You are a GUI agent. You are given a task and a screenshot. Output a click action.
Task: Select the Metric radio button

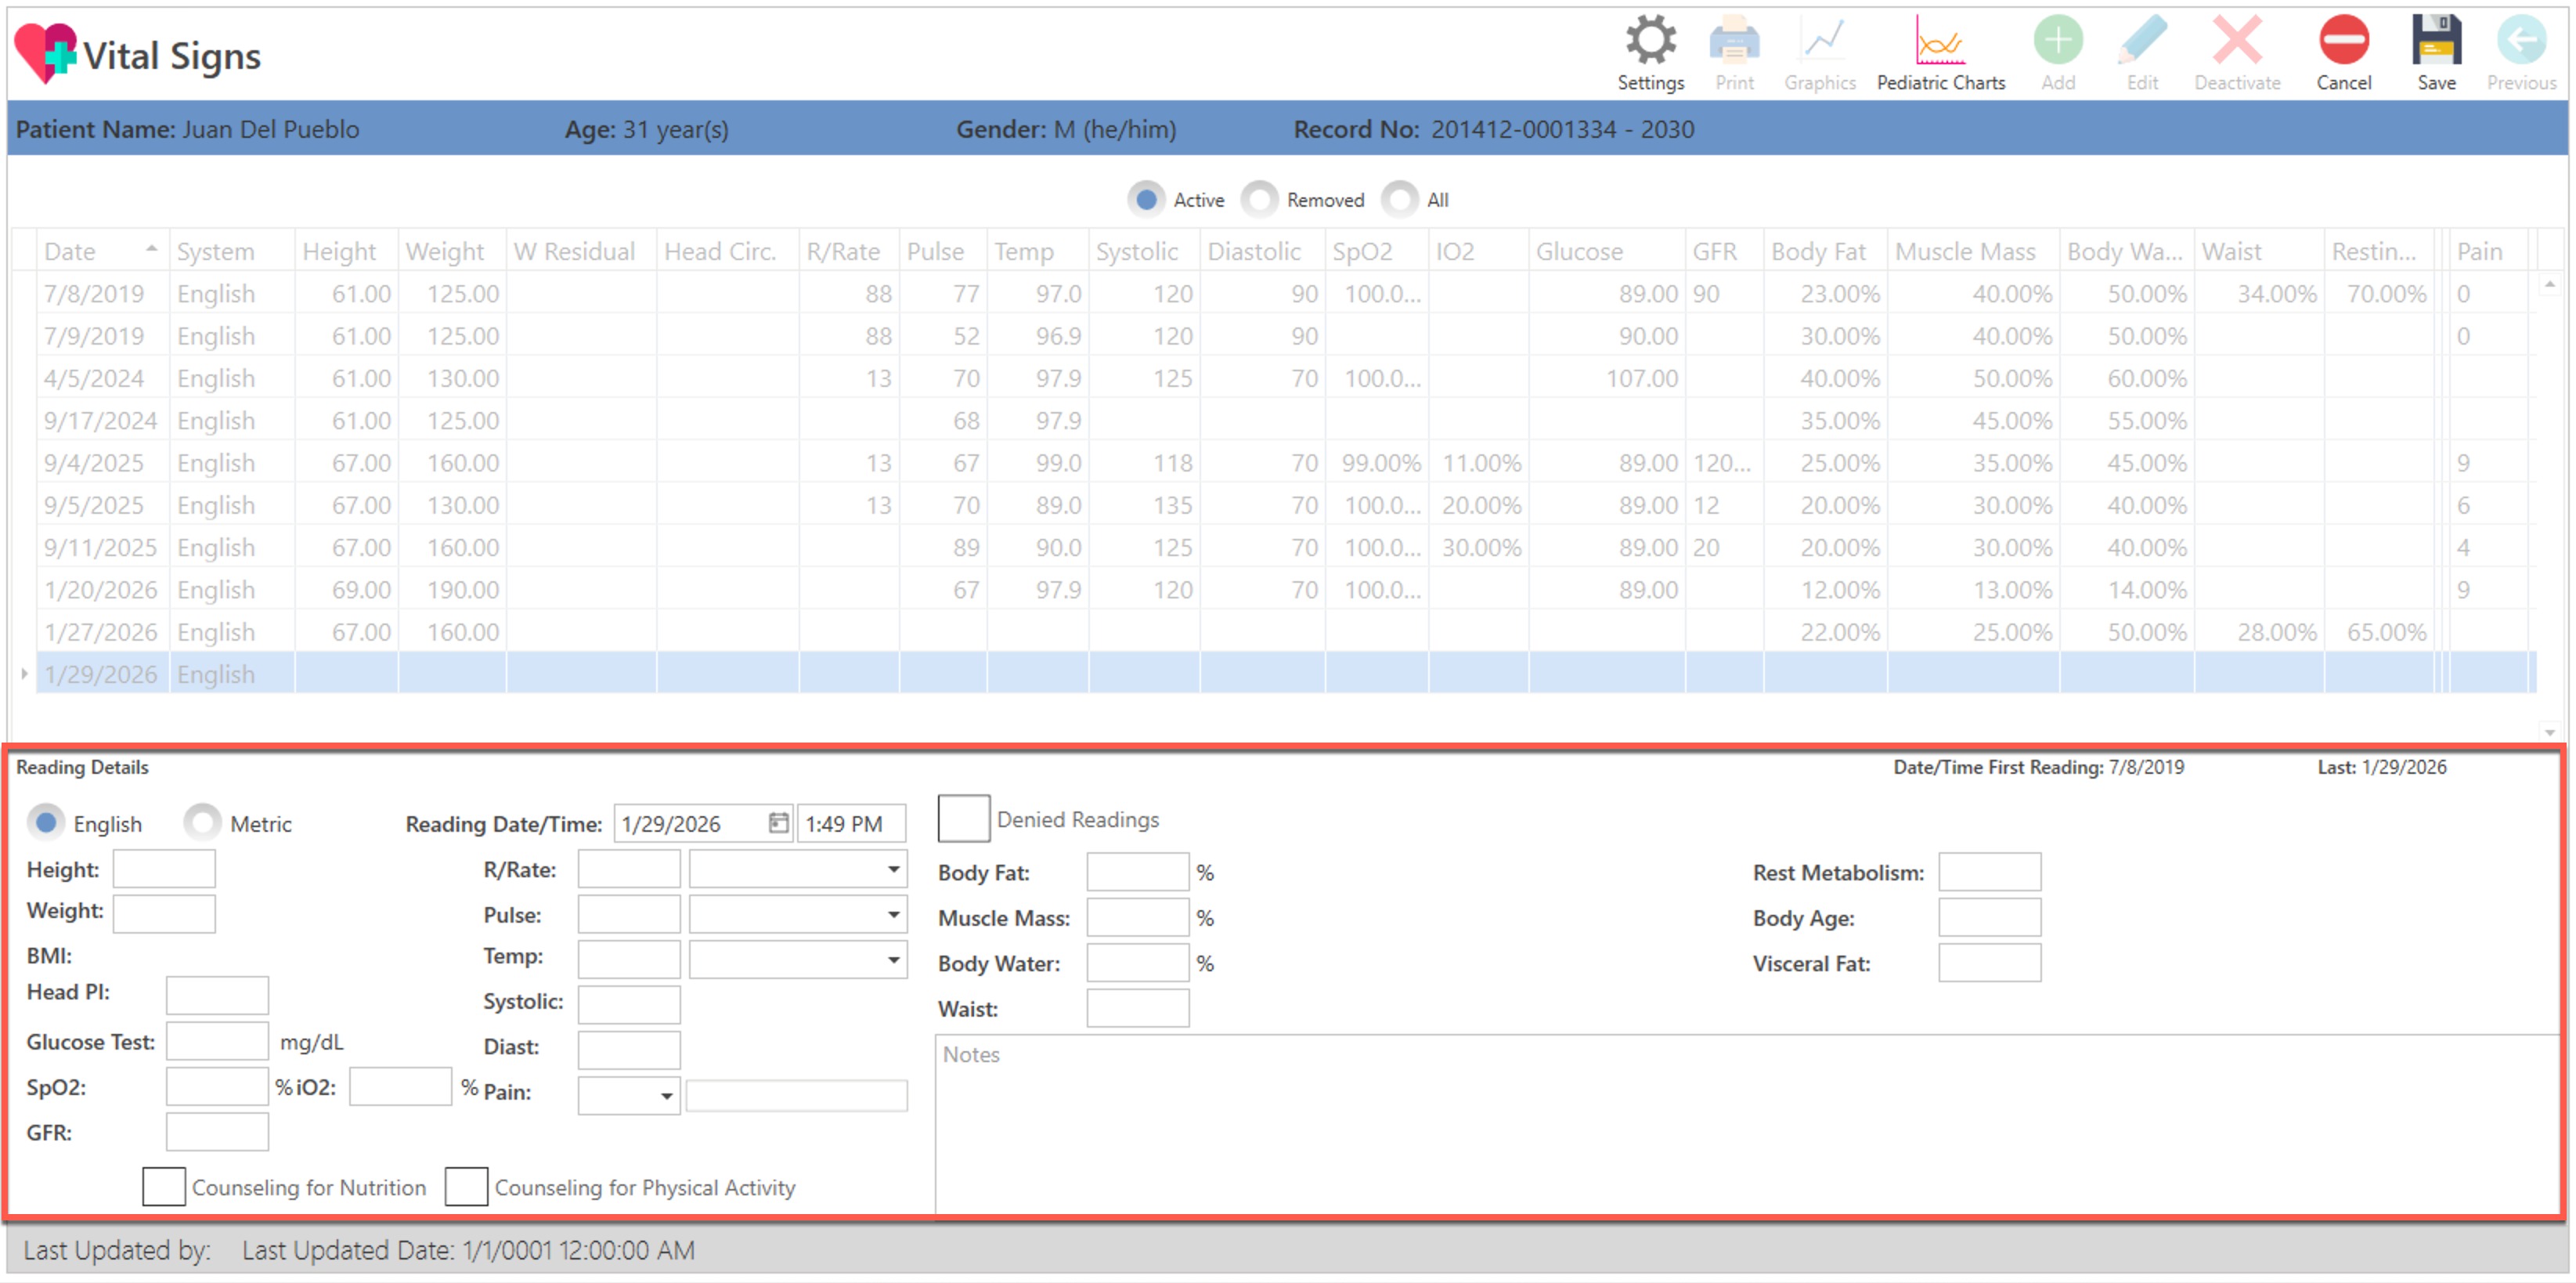click(203, 823)
